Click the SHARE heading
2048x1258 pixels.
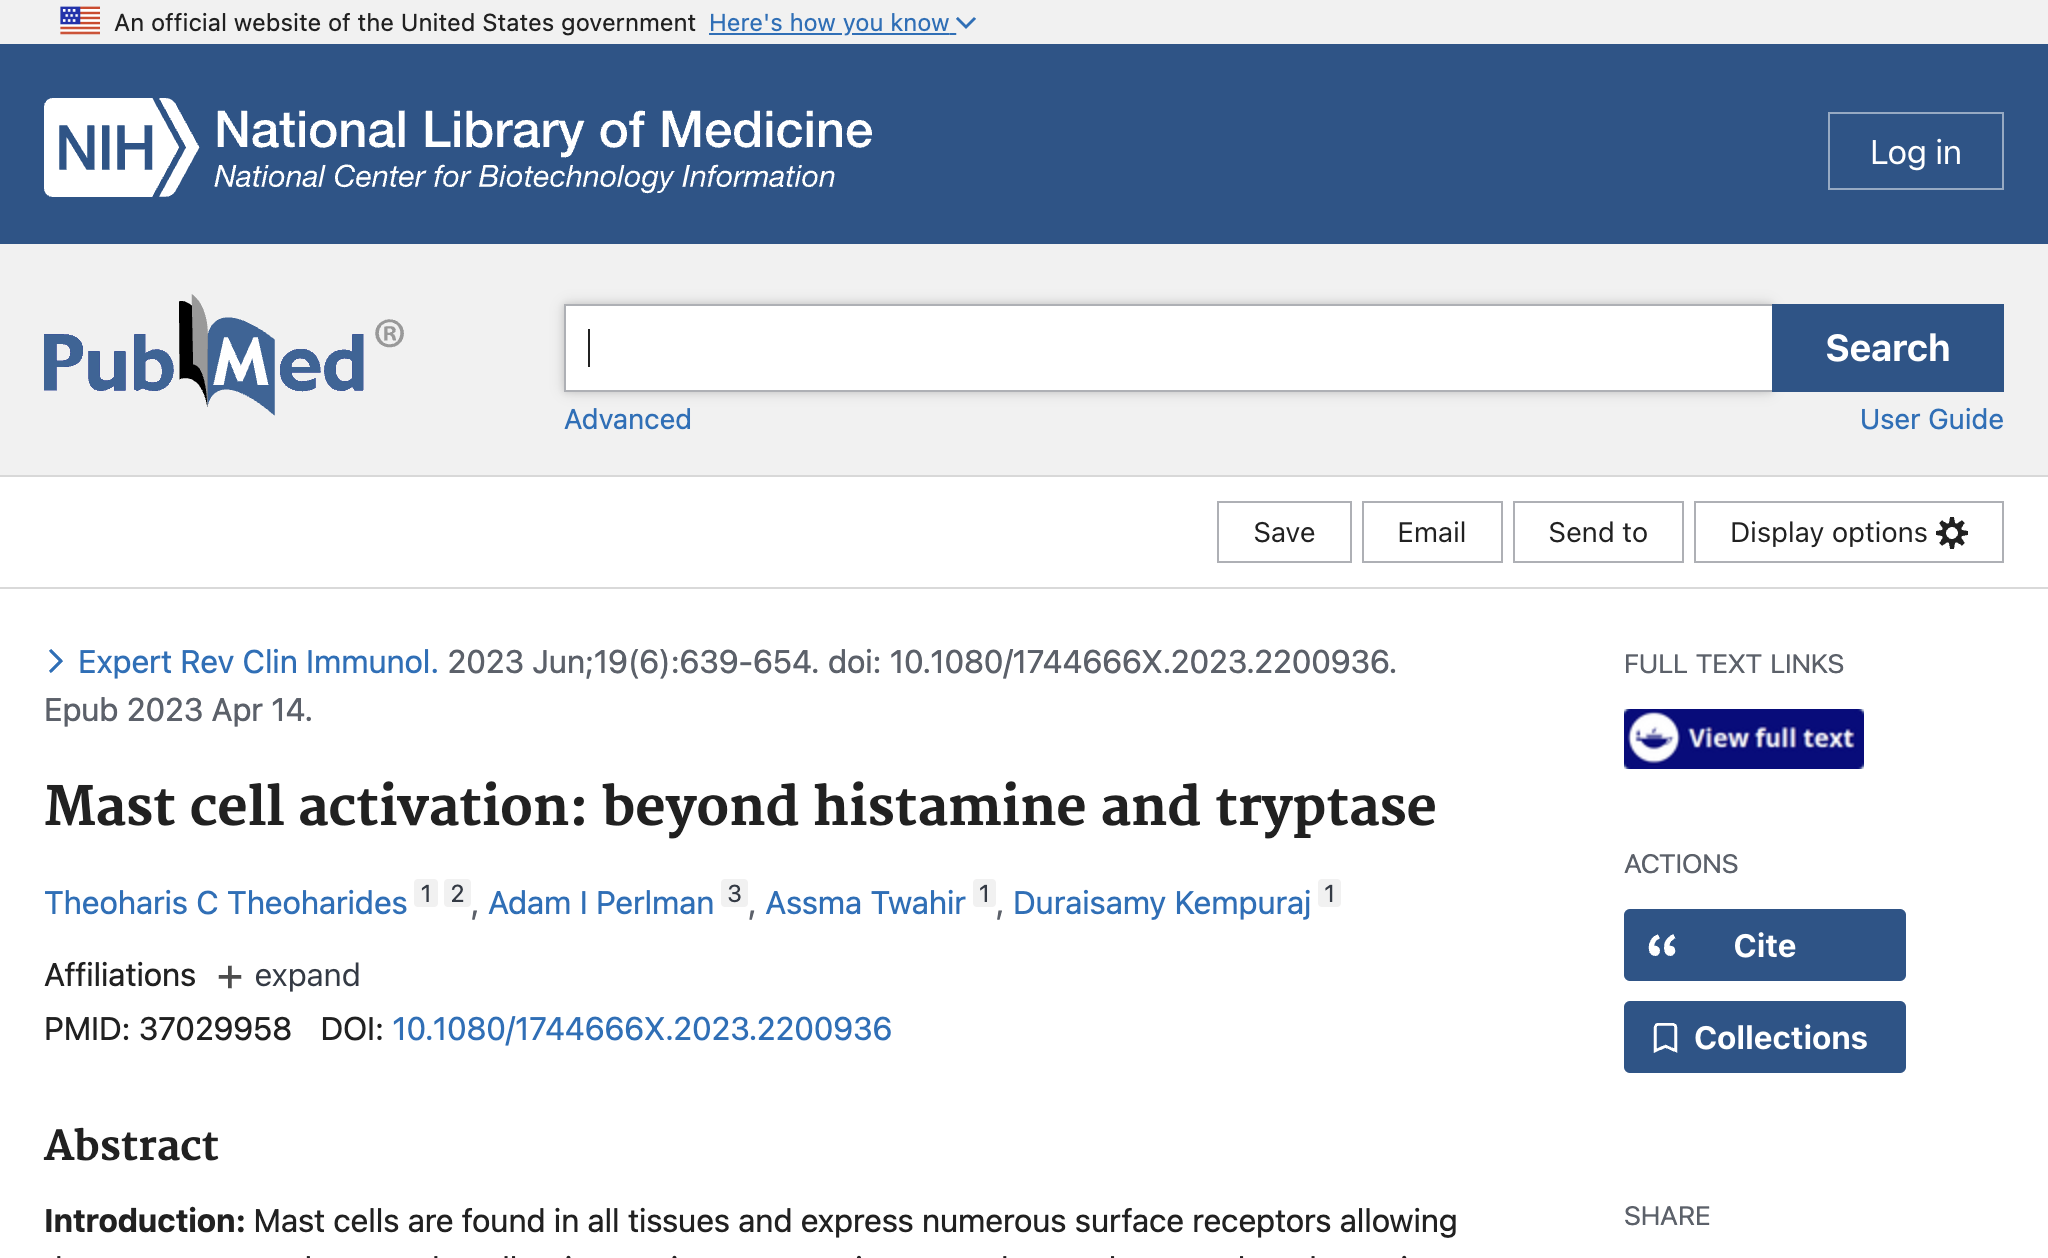1667,1216
